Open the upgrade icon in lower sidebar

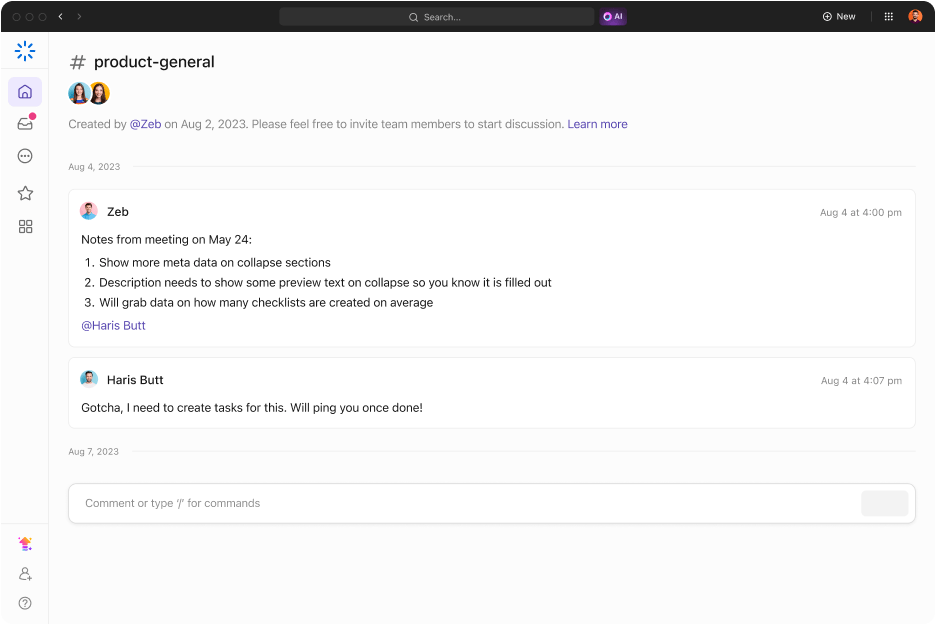25,544
